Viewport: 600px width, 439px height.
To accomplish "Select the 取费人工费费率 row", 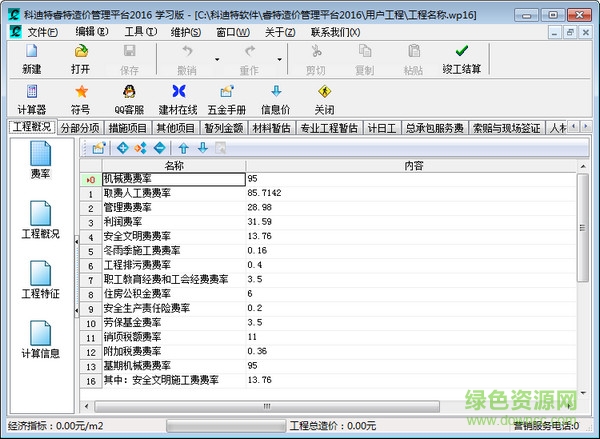I will tap(328, 193).
